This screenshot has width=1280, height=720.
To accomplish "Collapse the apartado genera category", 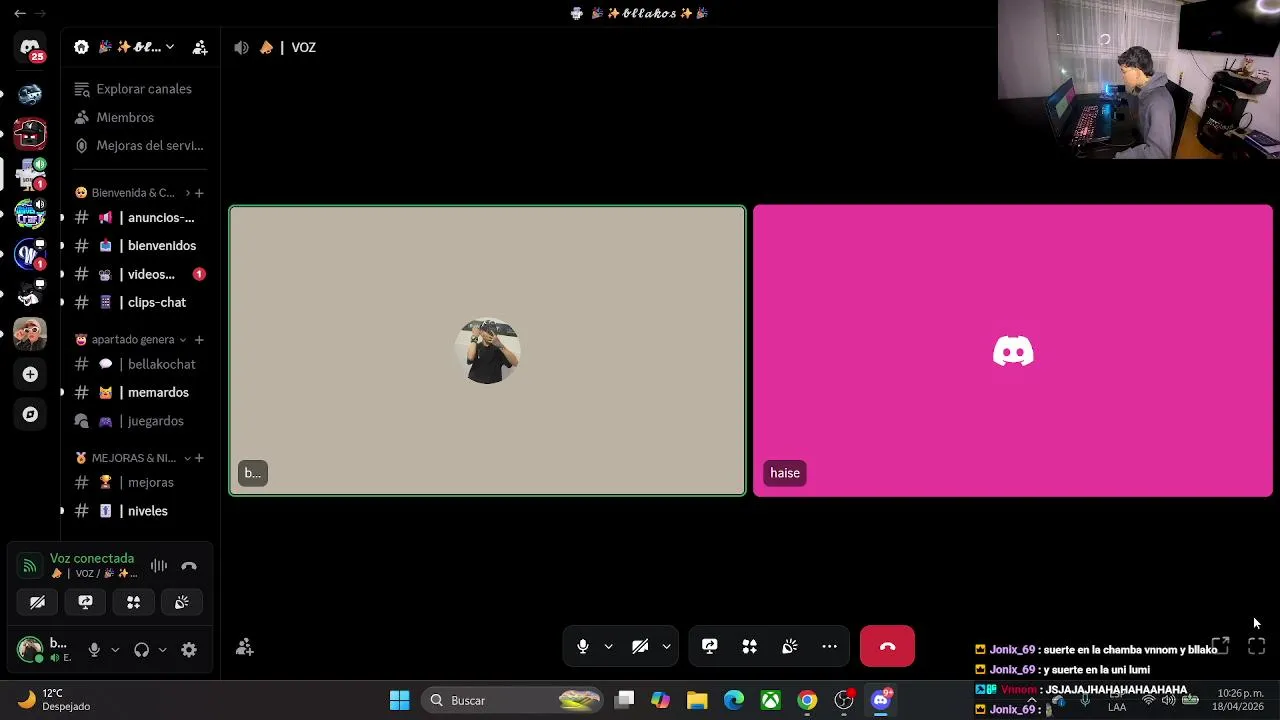I will pos(131,339).
